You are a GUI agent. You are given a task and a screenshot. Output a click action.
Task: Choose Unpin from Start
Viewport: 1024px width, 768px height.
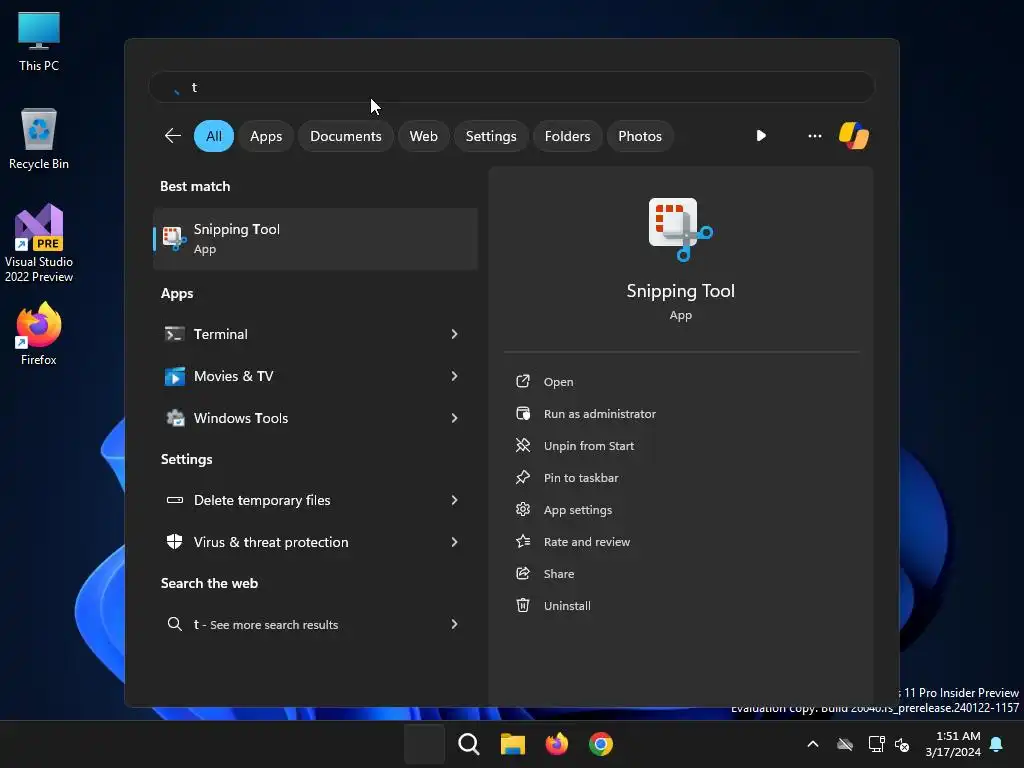pyautogui.click(x=588, y=446)
